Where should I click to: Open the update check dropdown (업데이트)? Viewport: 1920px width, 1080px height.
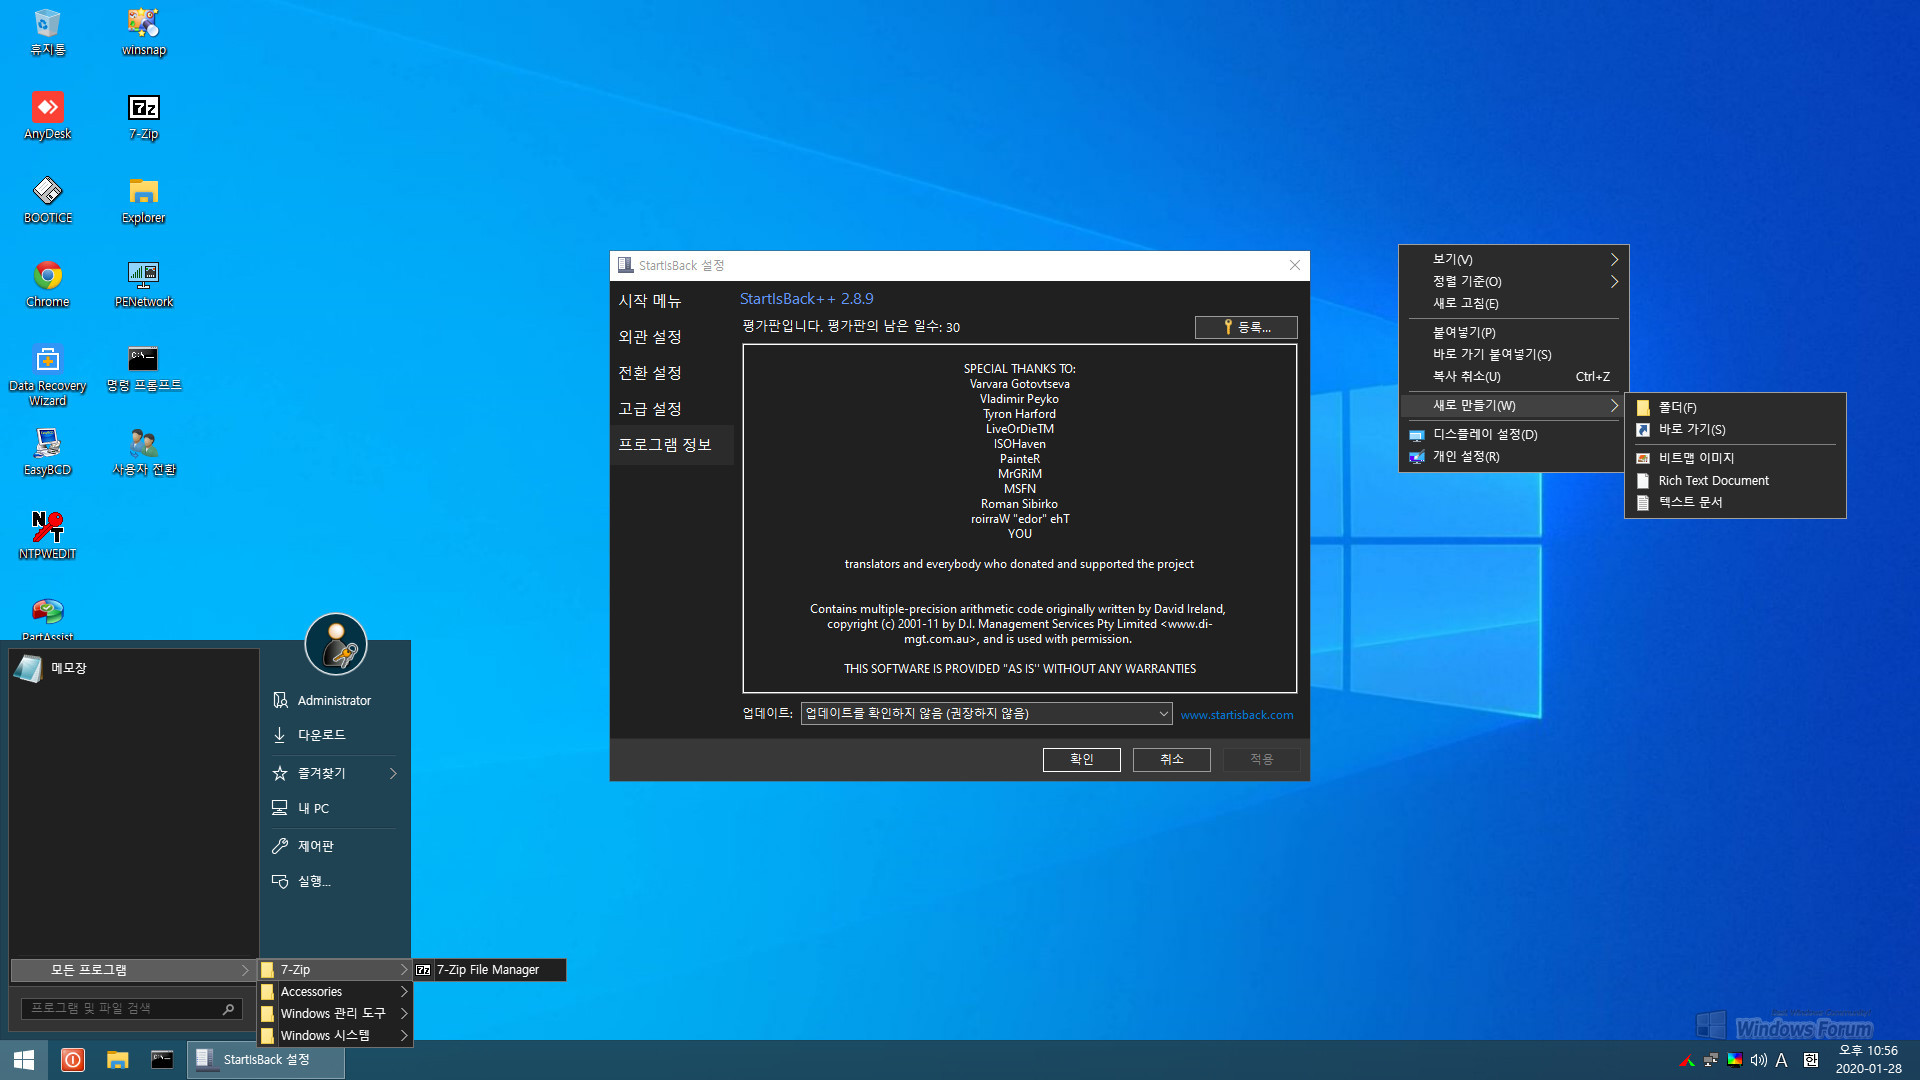(986, 714)
